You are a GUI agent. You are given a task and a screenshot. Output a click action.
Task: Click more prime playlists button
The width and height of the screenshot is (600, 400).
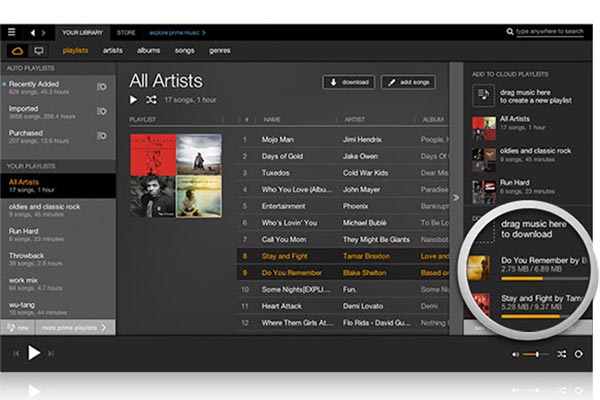point(75,328)
